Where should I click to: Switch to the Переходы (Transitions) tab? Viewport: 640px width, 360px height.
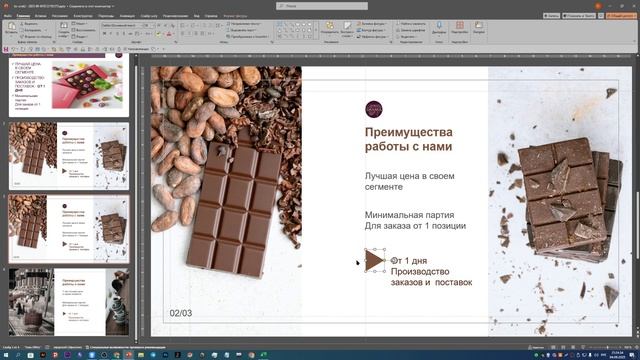click(x=106, y=16)
